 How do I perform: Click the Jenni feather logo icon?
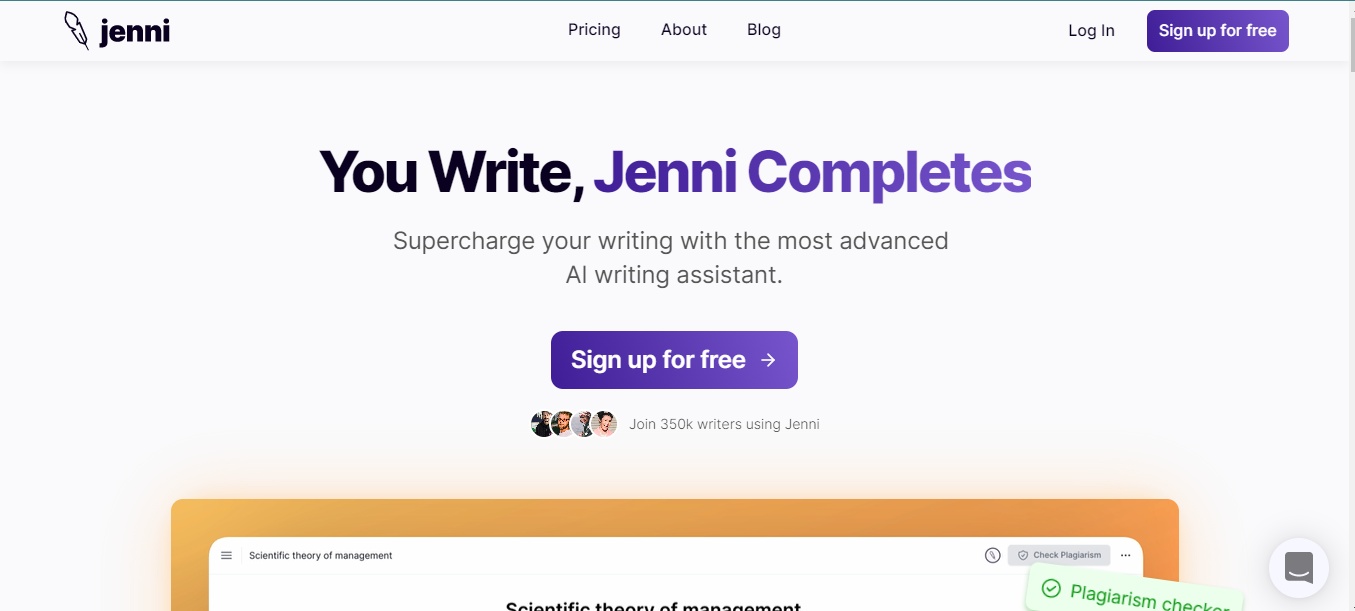point(77,30)
